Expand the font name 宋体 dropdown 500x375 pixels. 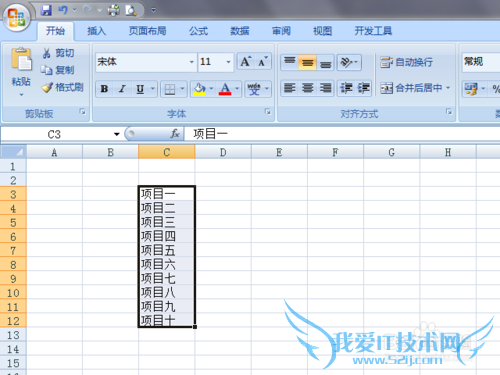[x=192, y=62]
